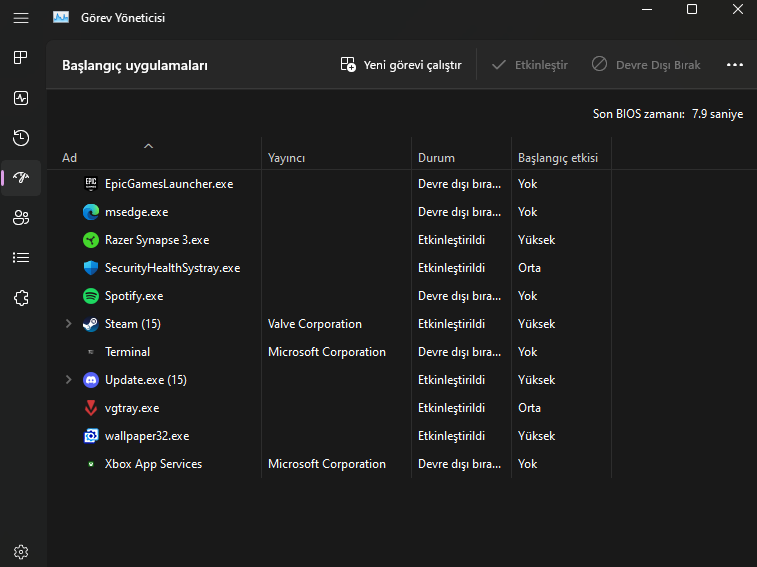
Task: Open the Details page list icon
Action: [20, 258]
